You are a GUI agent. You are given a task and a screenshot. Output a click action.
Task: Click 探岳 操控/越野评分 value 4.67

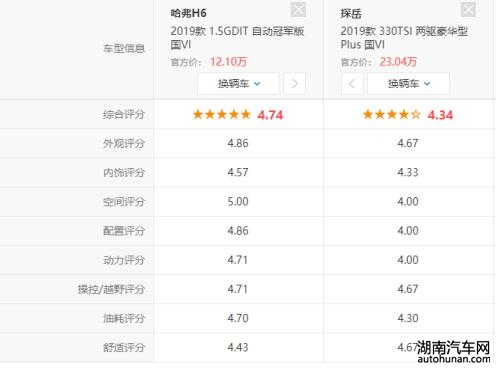click(408, 289)
